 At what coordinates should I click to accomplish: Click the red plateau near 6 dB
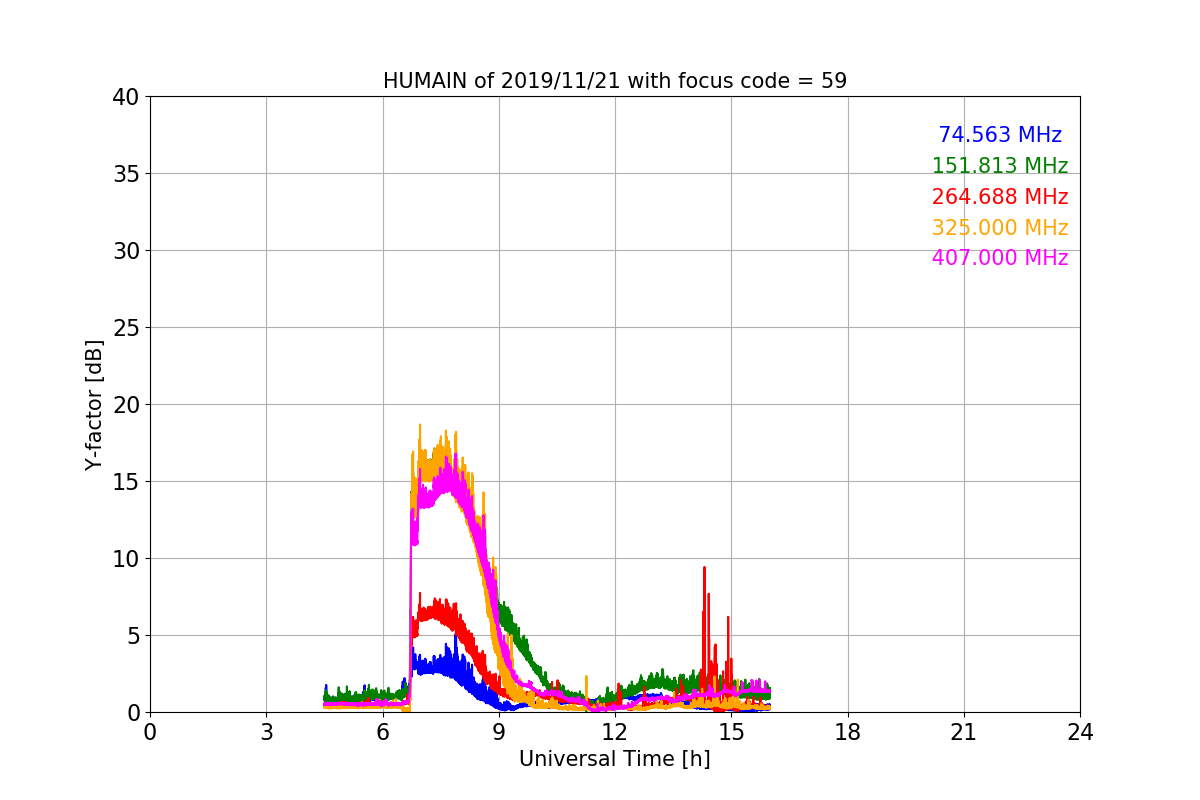pyautogui.click(x=435, y=612)
